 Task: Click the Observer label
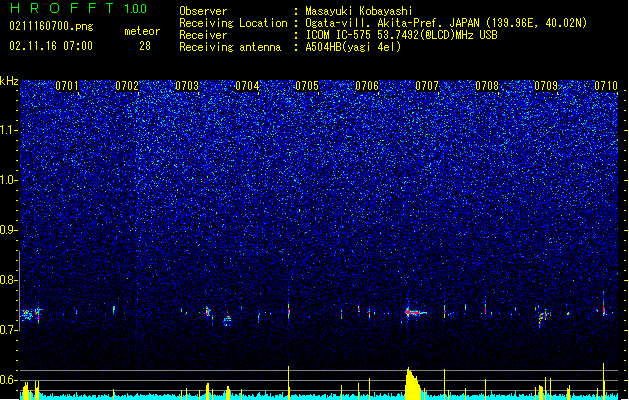[203, 11]
